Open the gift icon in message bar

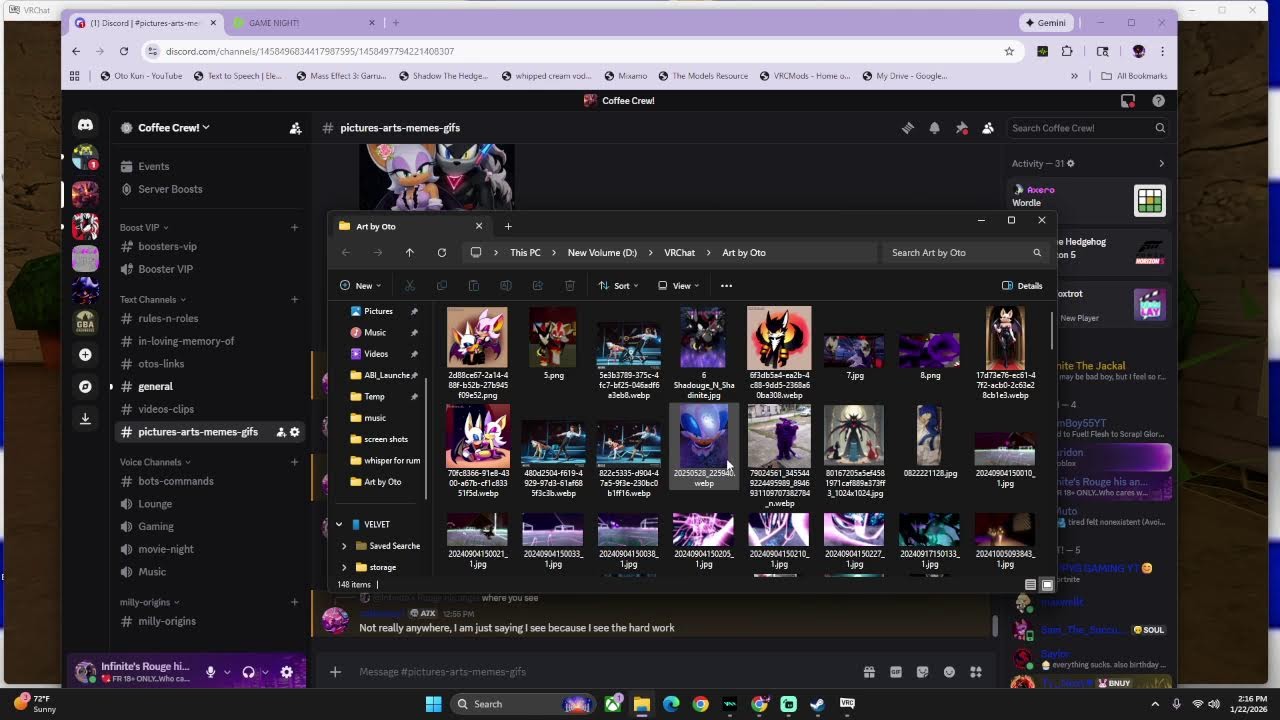click(869, 672)
